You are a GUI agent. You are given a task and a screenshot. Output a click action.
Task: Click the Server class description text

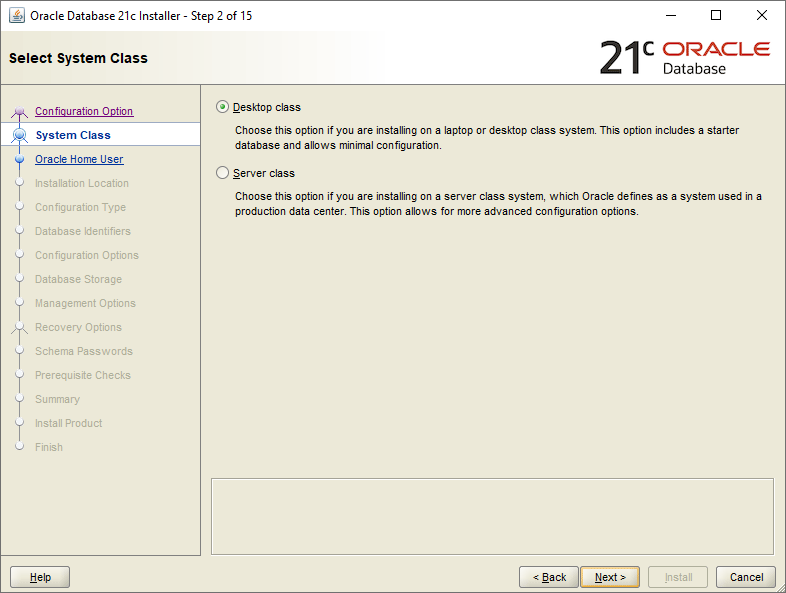click(x=498, y=204)
